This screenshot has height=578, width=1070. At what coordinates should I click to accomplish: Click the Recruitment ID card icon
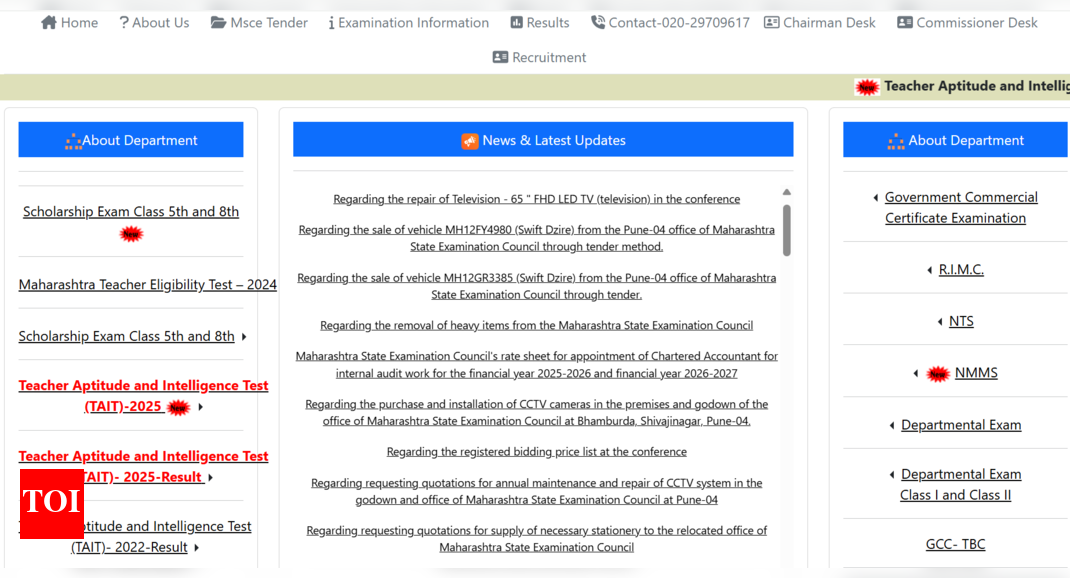coord(500,57)
